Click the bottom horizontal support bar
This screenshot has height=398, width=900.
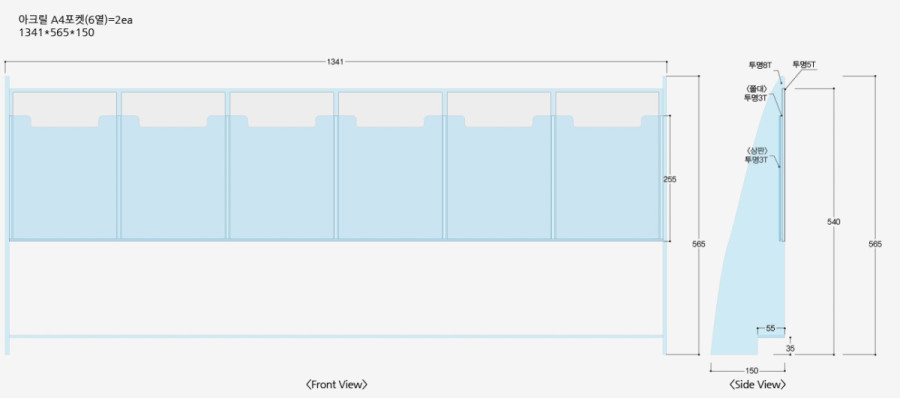click(336, 336)
